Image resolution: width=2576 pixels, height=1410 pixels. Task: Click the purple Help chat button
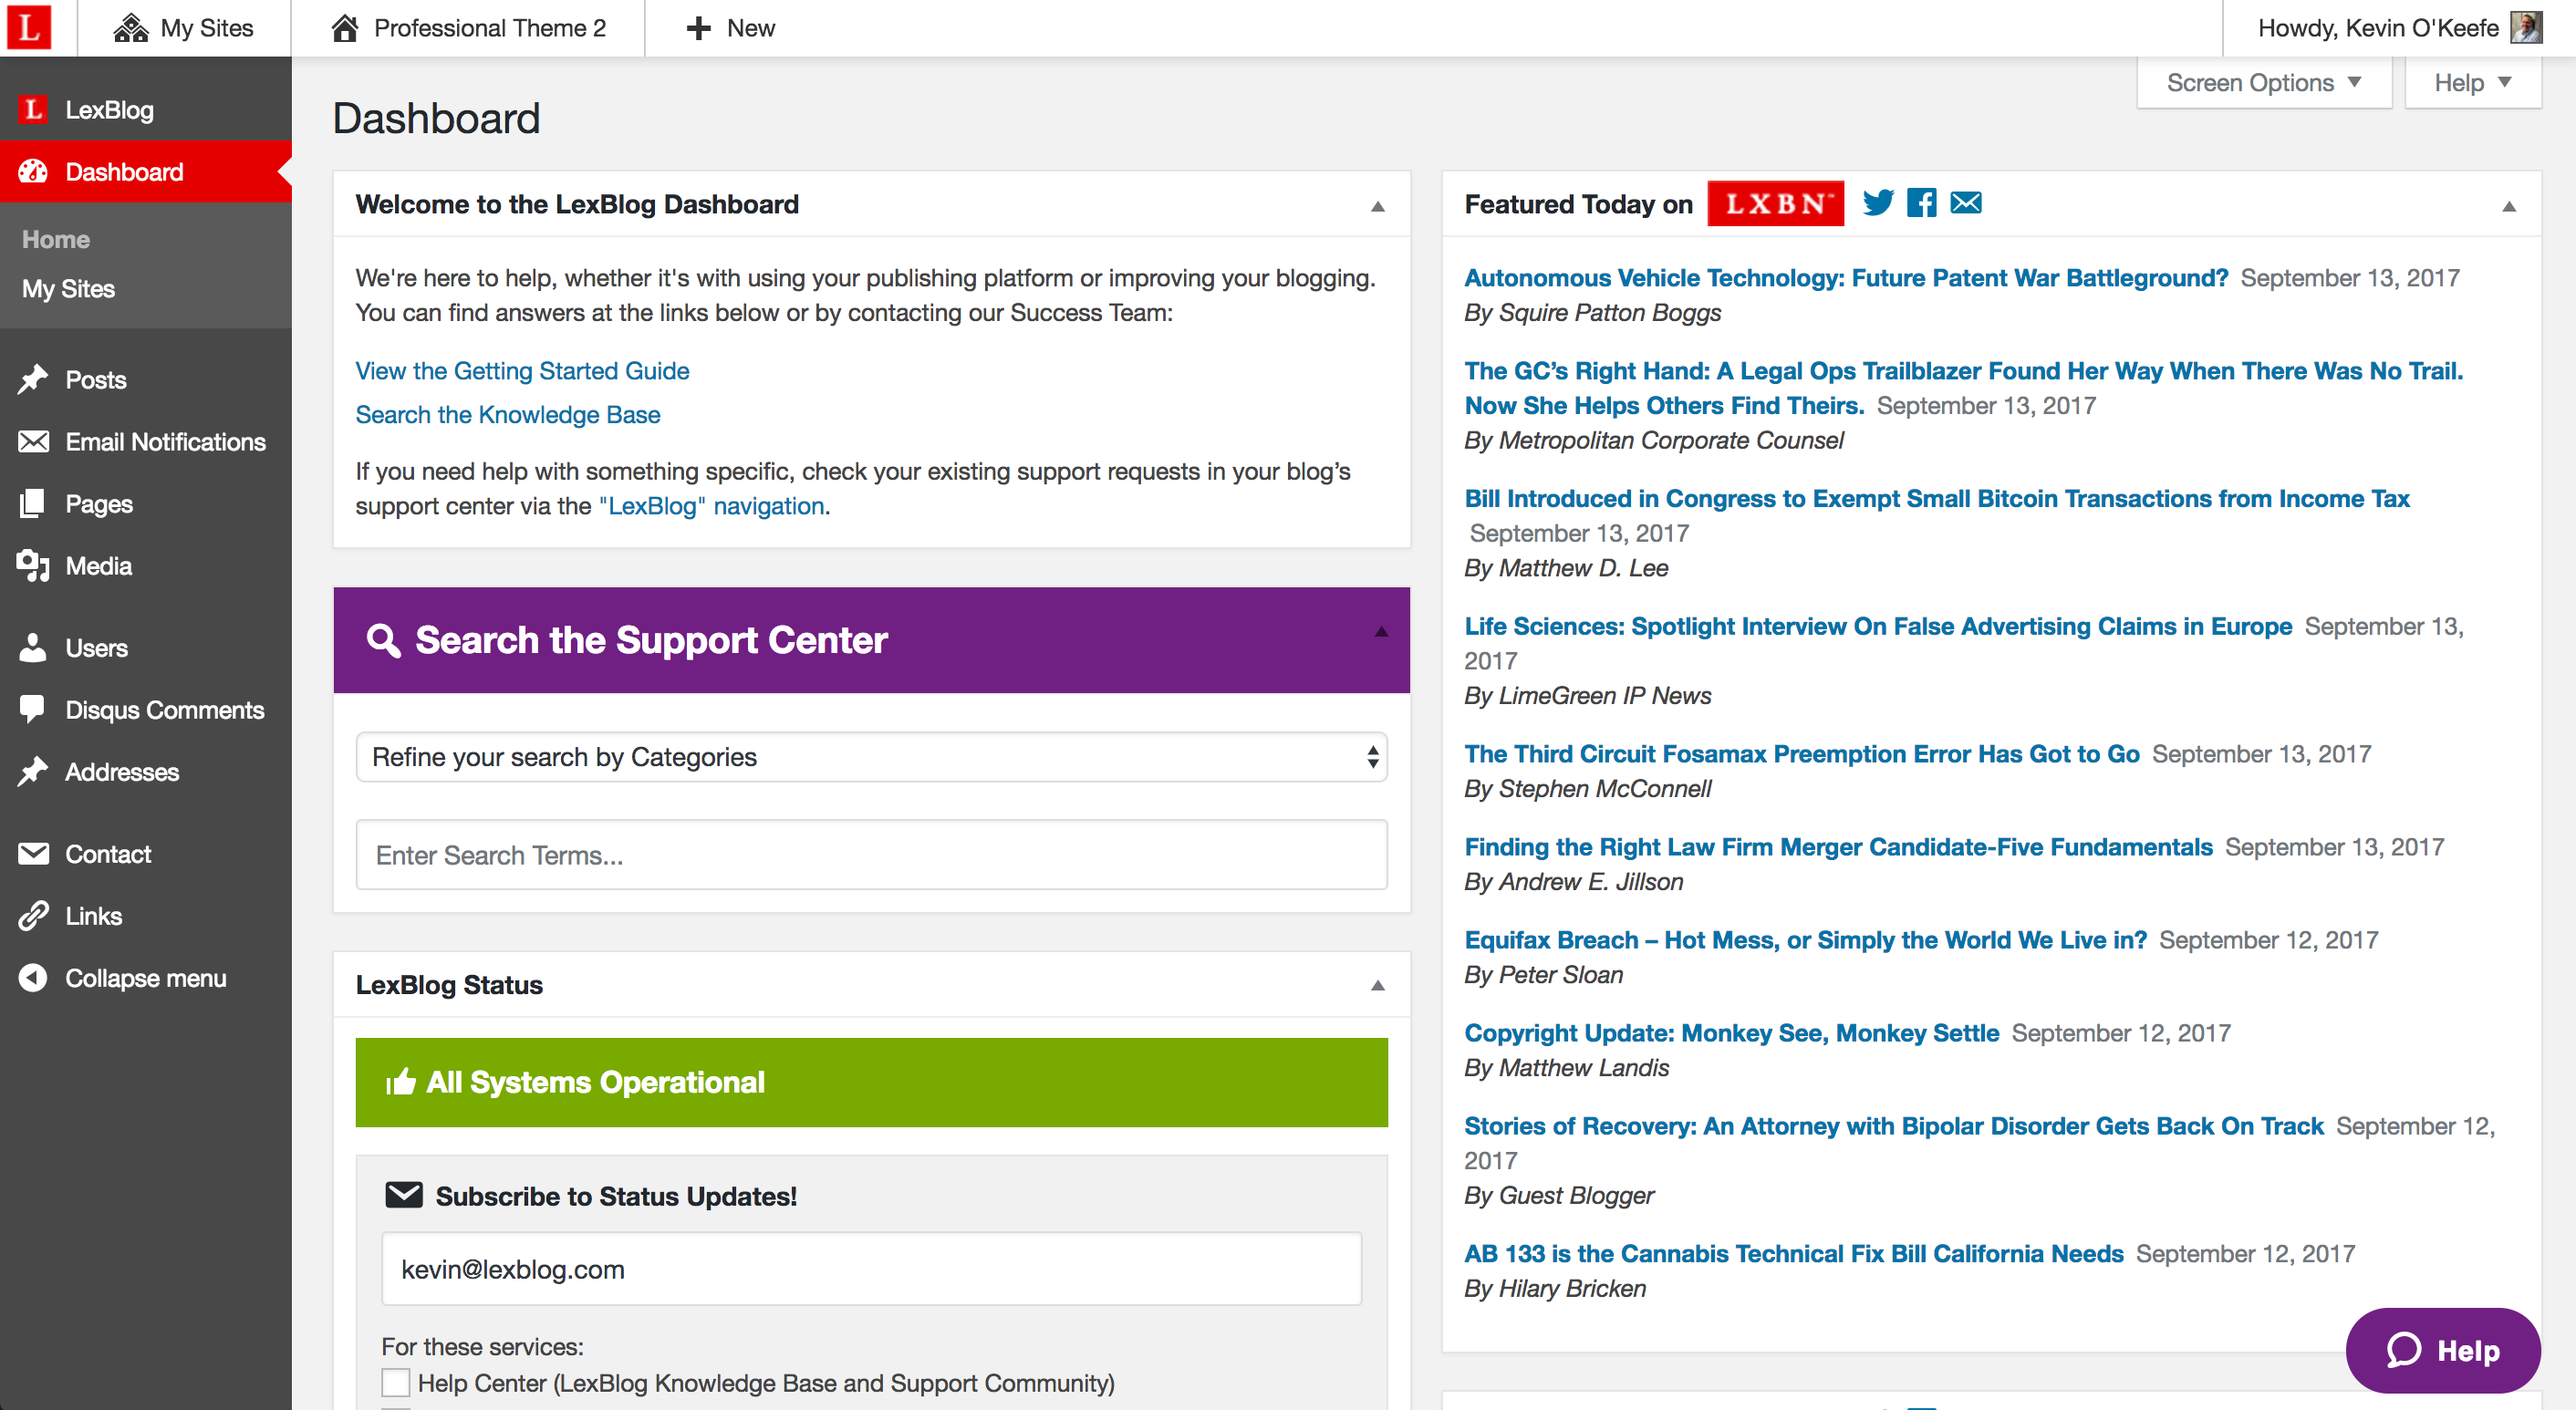pos(2443,1350)
